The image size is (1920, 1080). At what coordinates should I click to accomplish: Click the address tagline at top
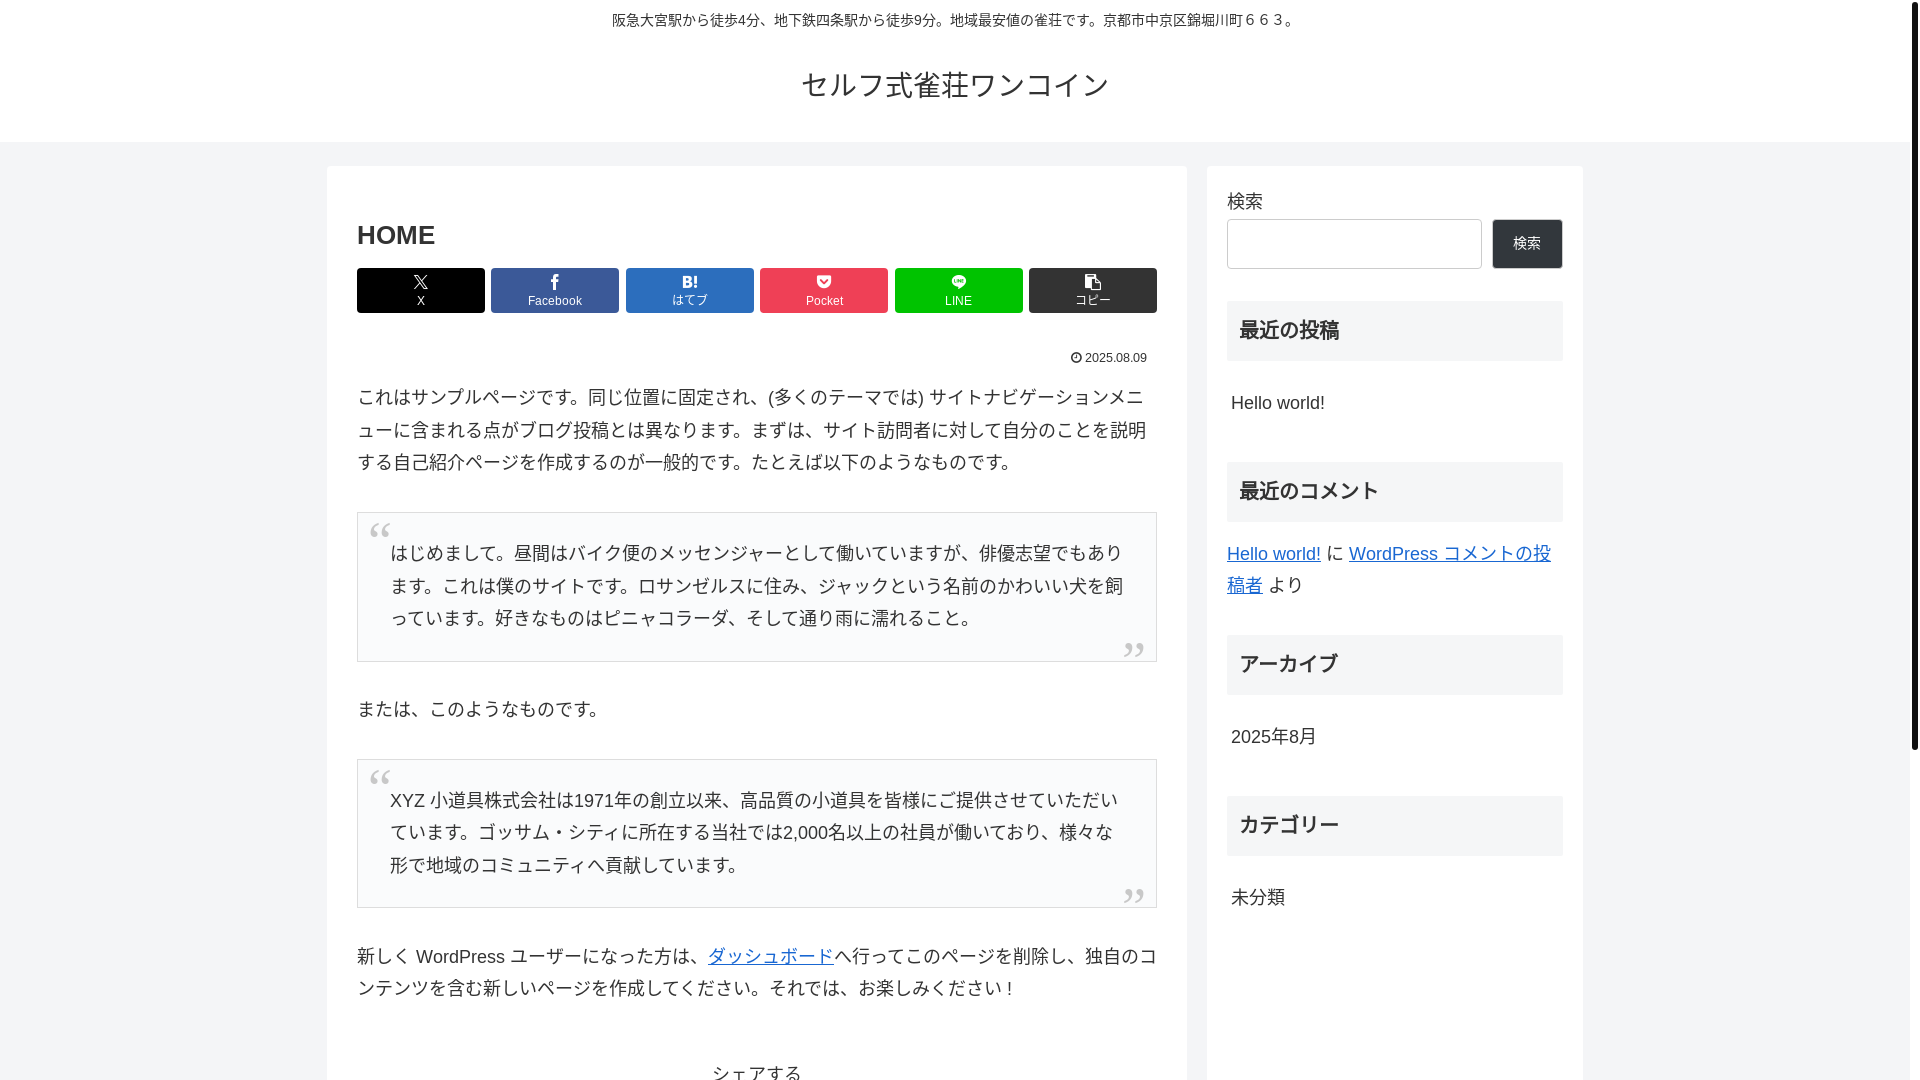pos(955,20)
